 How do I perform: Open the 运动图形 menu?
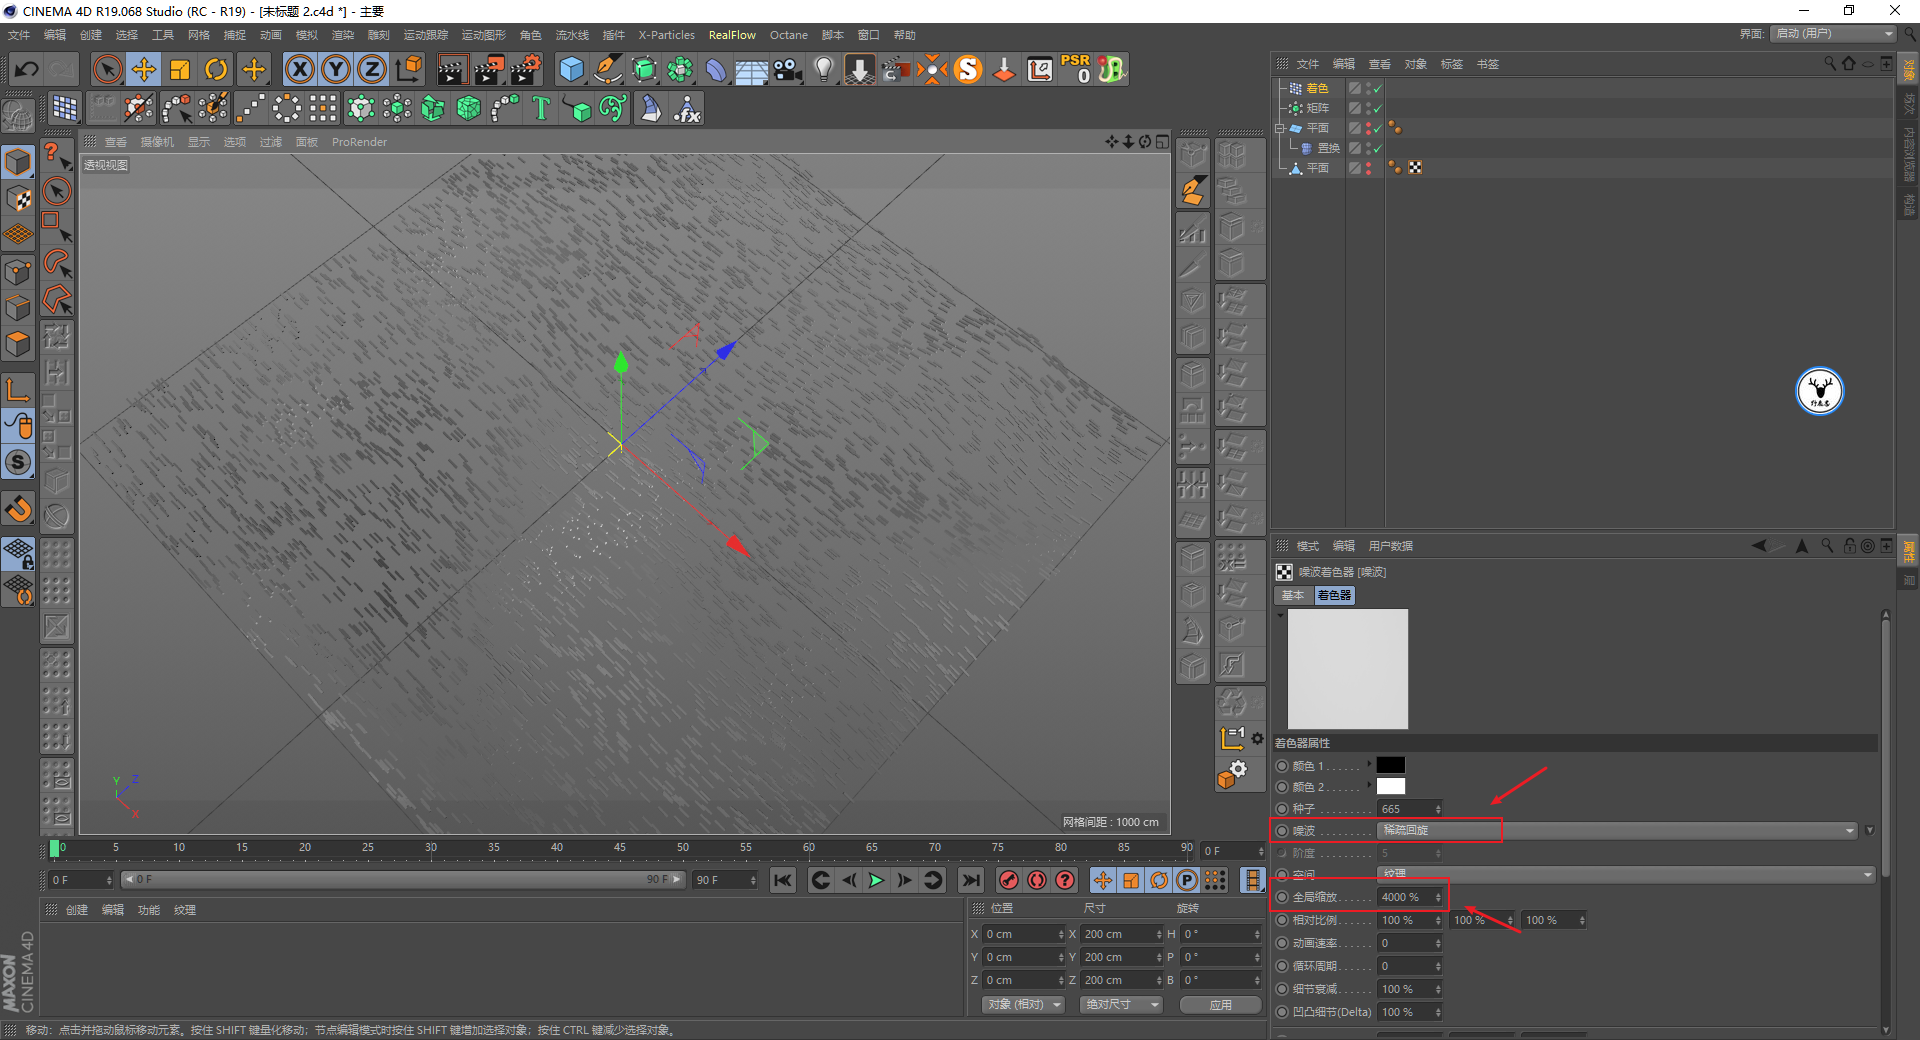coord(484,35)
